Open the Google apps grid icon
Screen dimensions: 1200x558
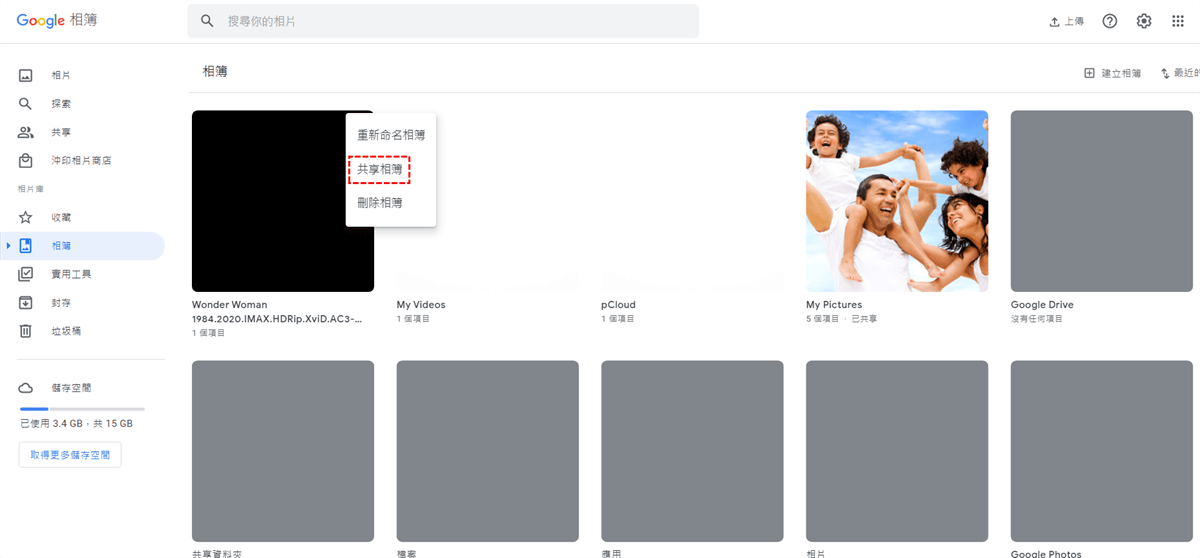[x=1178, y=21]
